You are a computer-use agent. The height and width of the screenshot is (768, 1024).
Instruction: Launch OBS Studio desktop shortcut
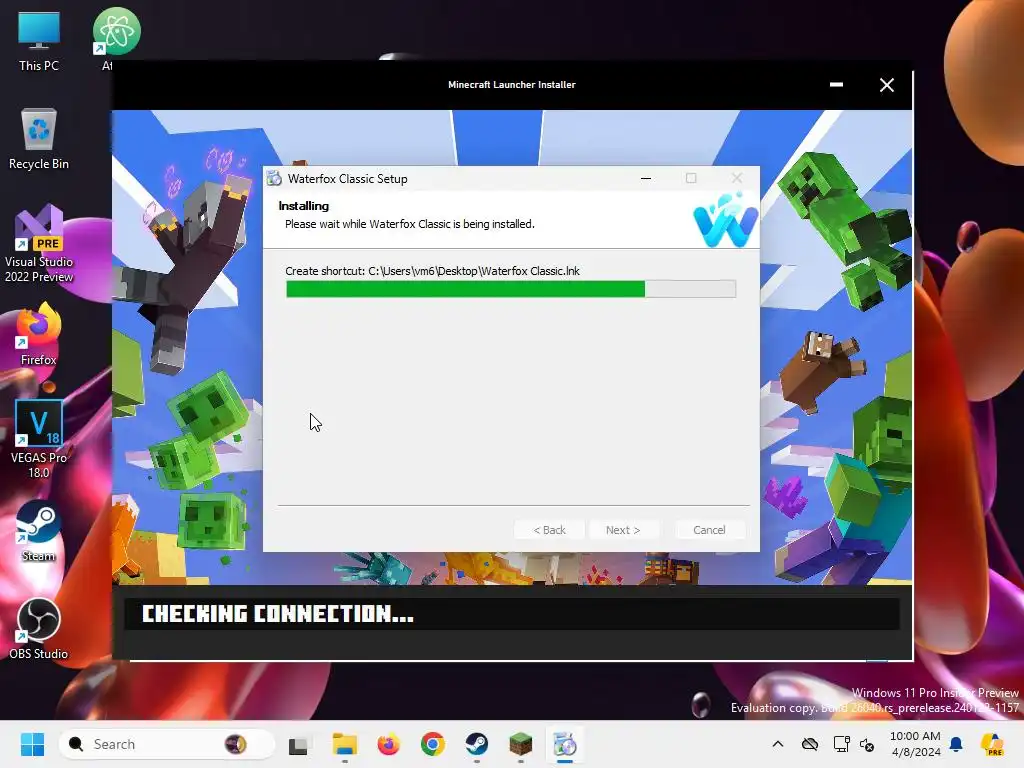click(39, 629)
